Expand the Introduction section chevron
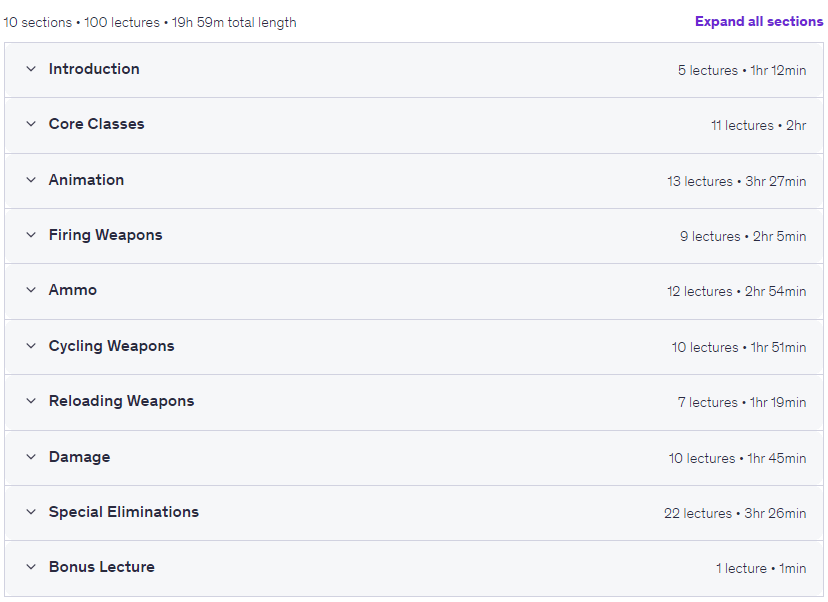 pyautogui.click(x=31, y=69)
